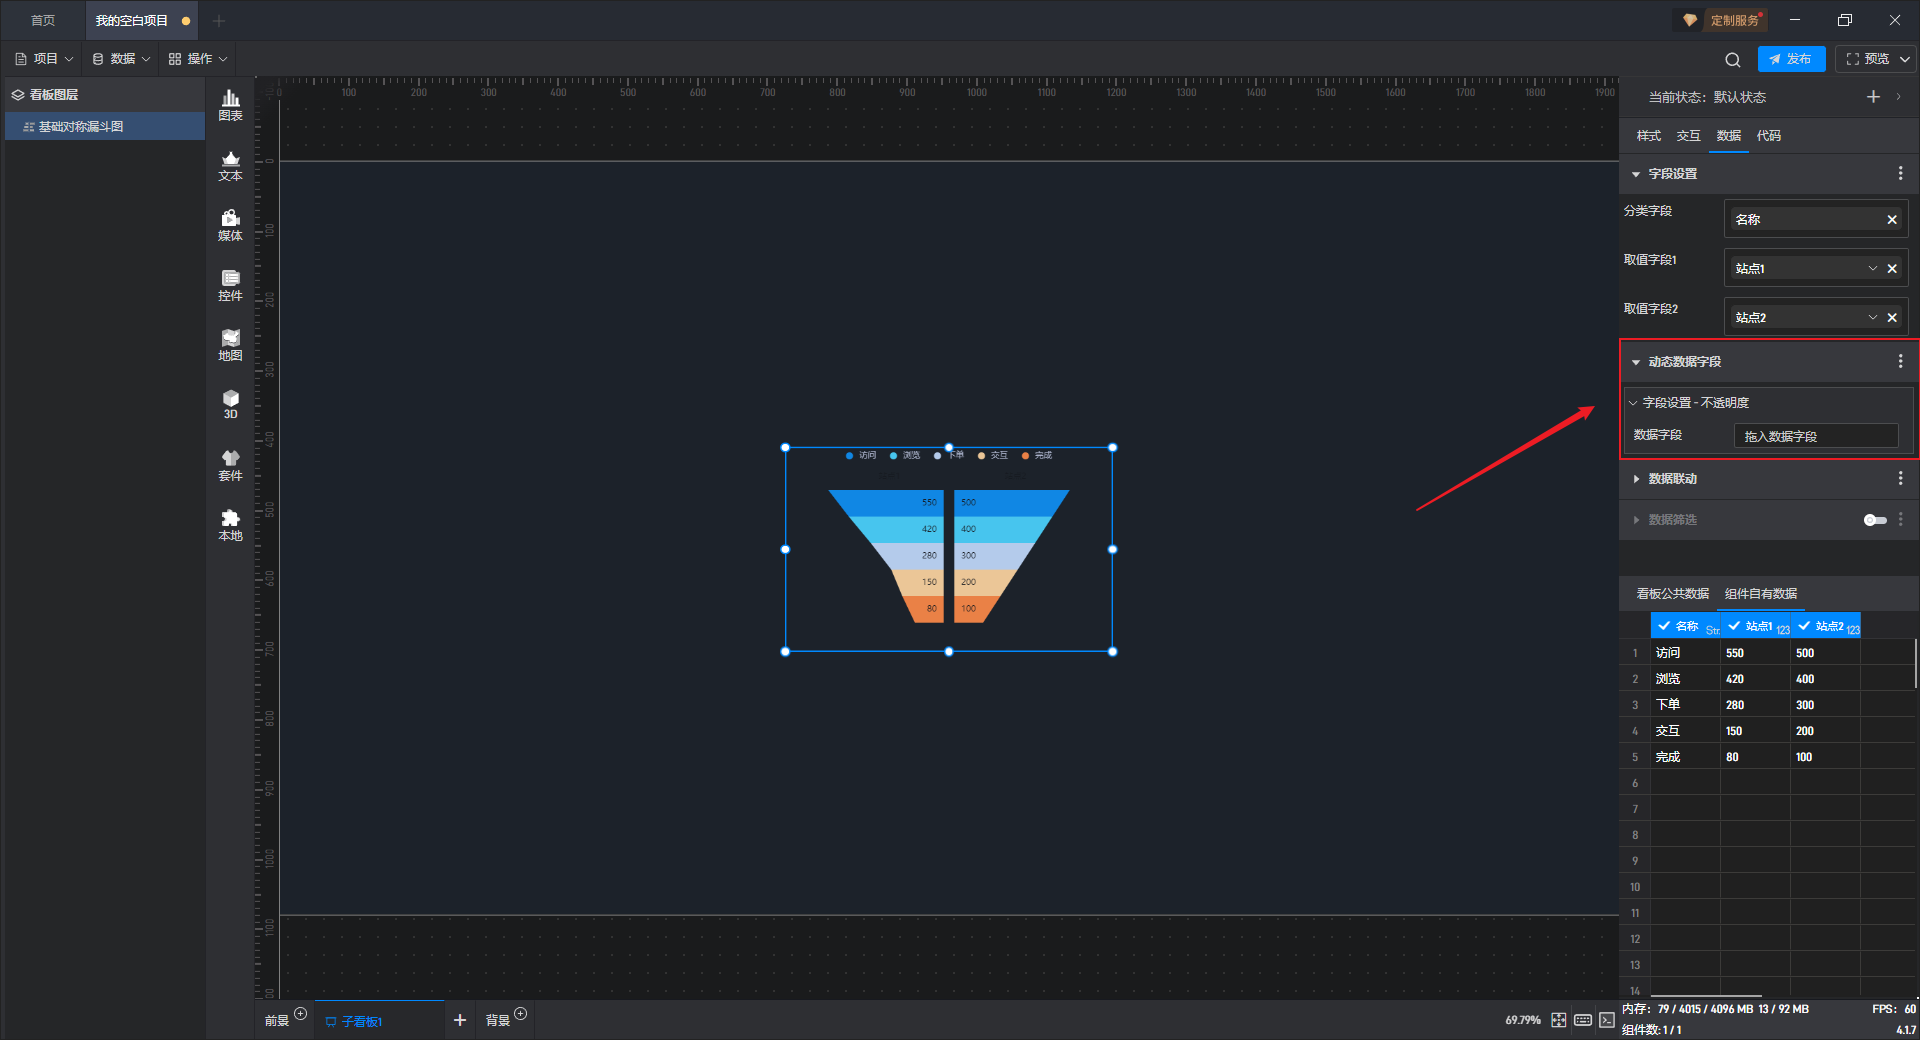Click the fit-to-screen icon near zoom
This screenshot has height=1040, width=1920.
1559,1020
